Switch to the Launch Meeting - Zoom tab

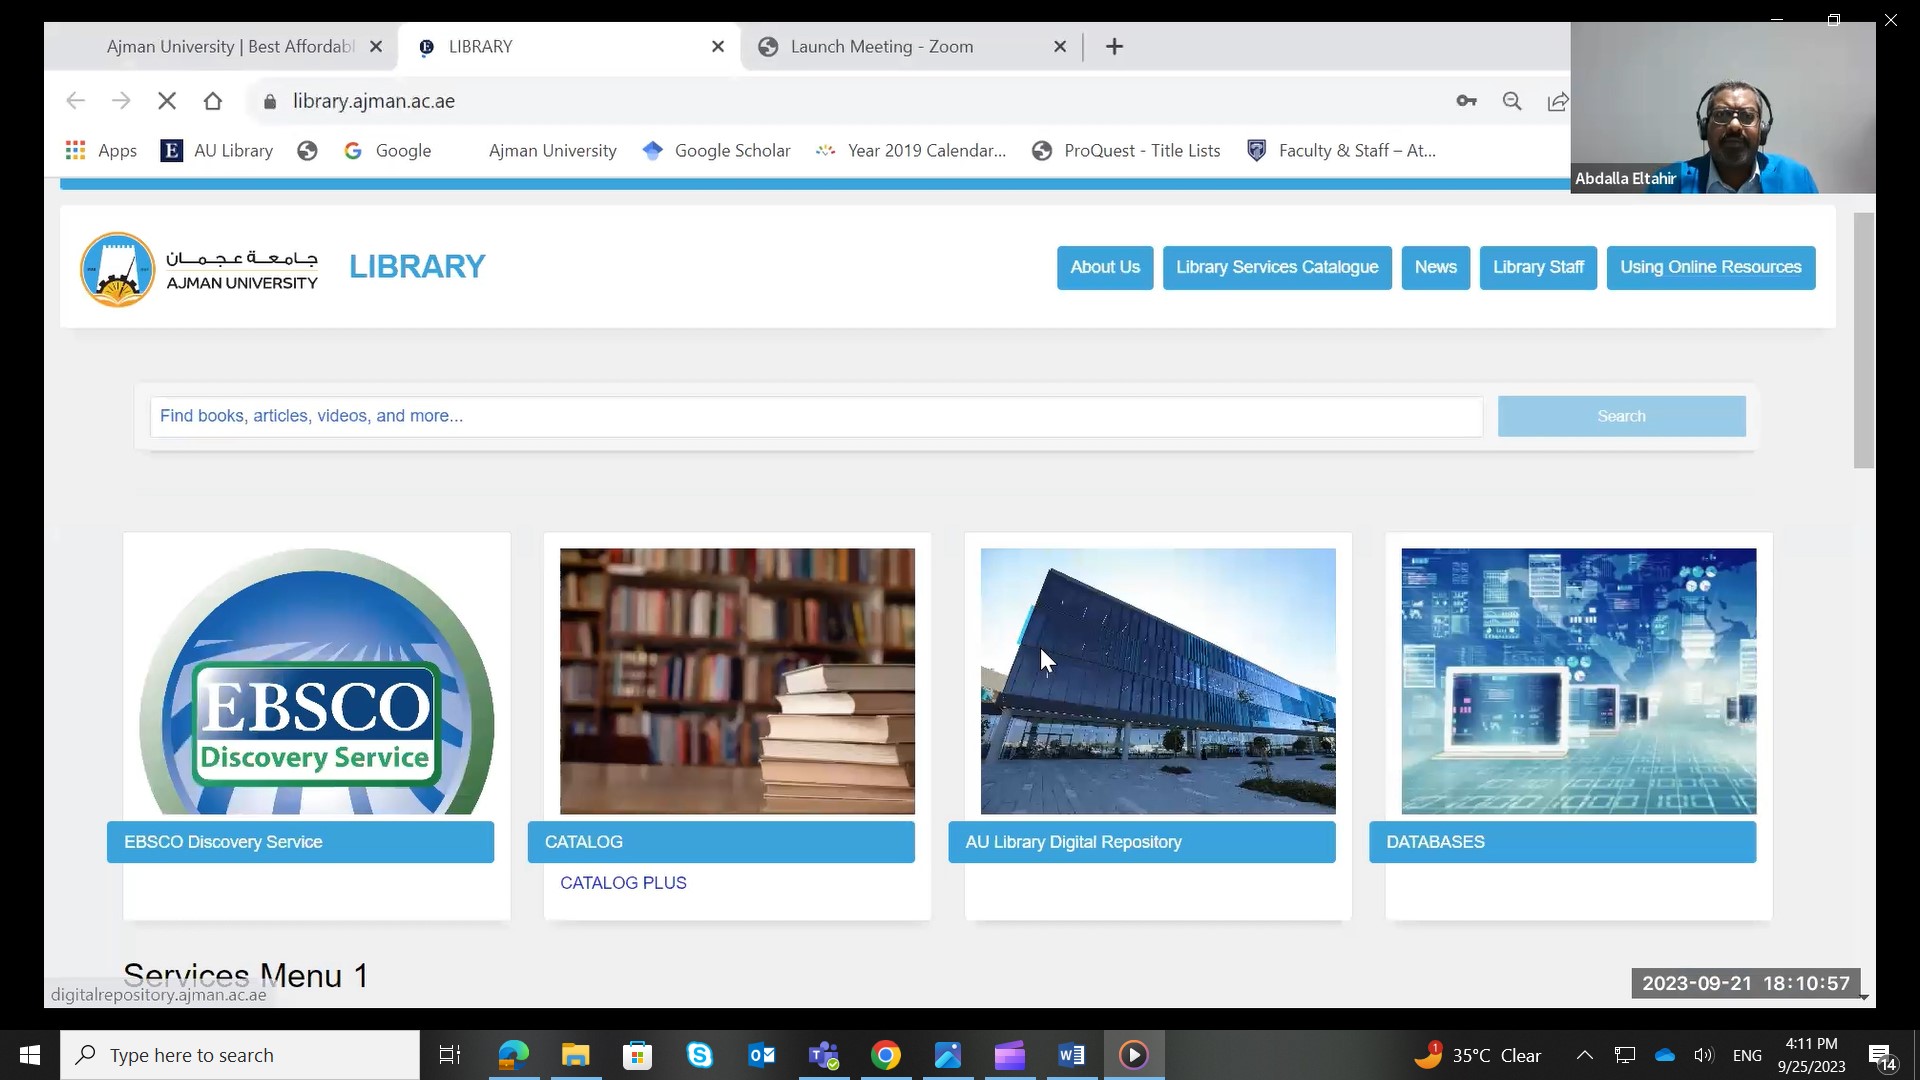881,47
